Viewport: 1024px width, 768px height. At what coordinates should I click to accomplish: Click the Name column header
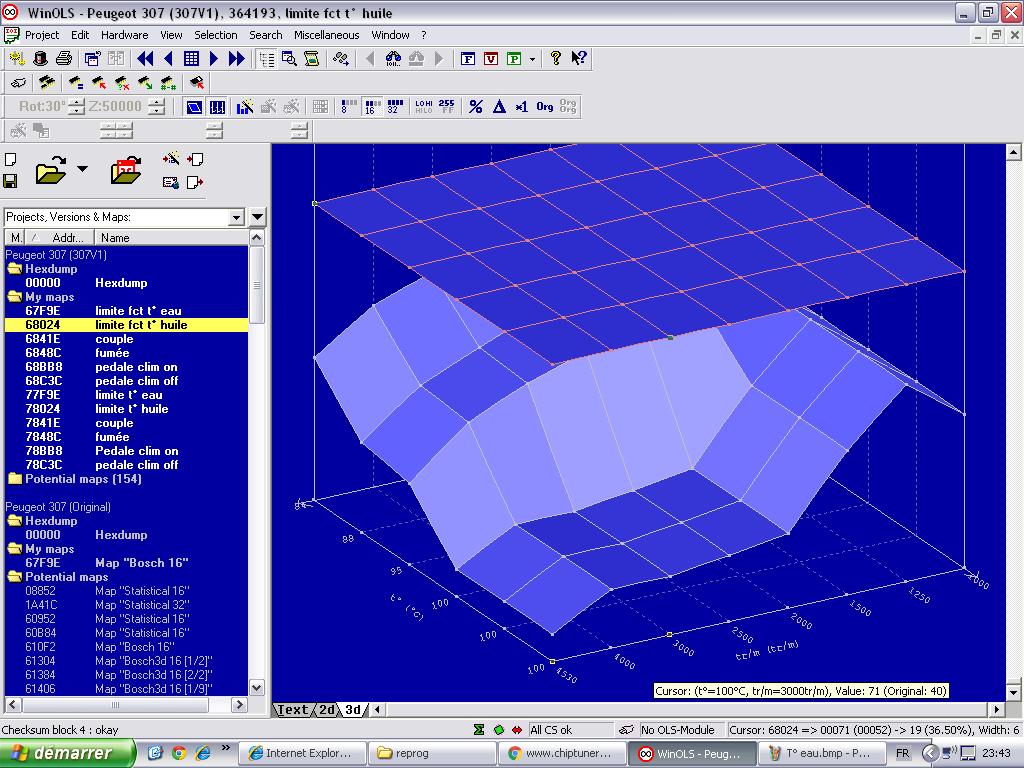point(115,238)
